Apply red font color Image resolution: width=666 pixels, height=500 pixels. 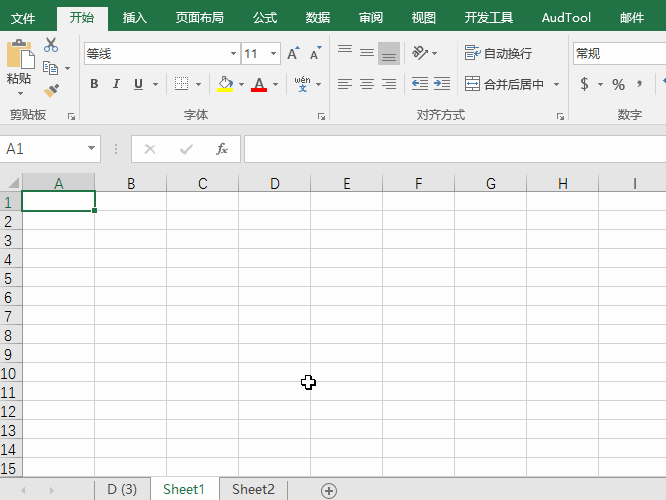click(x=259, y=84)
